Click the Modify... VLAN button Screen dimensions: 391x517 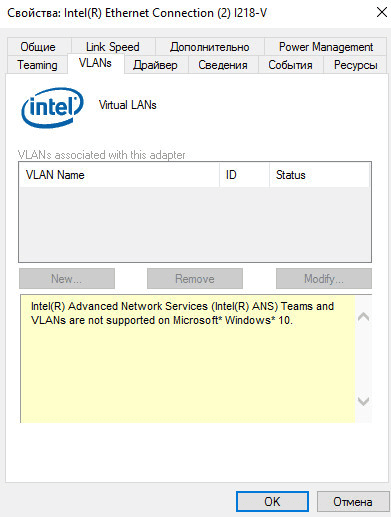click(x=324, y=279)
